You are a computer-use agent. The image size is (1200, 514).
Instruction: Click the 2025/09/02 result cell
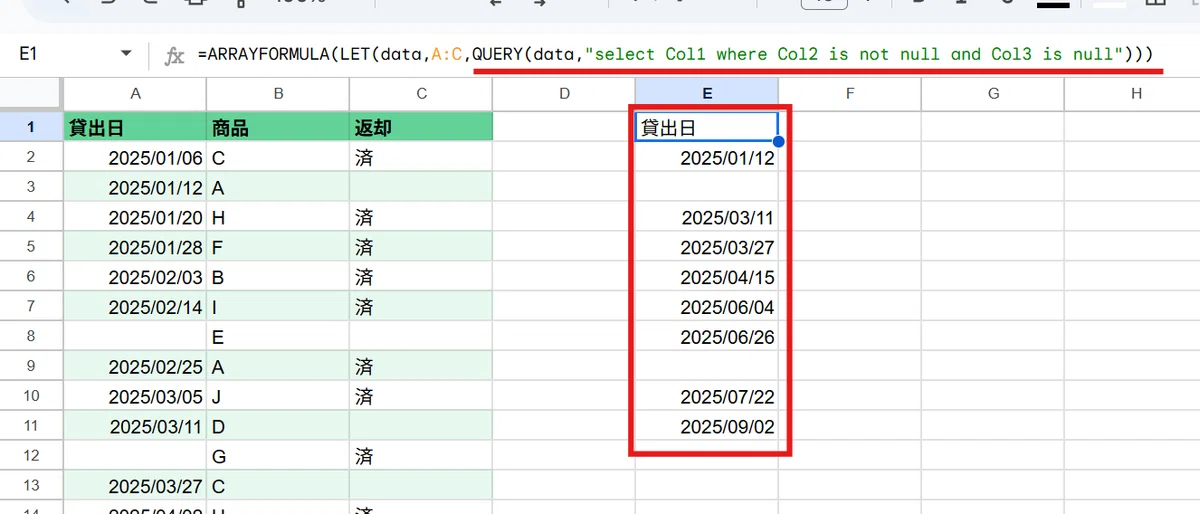coord(707,427)
